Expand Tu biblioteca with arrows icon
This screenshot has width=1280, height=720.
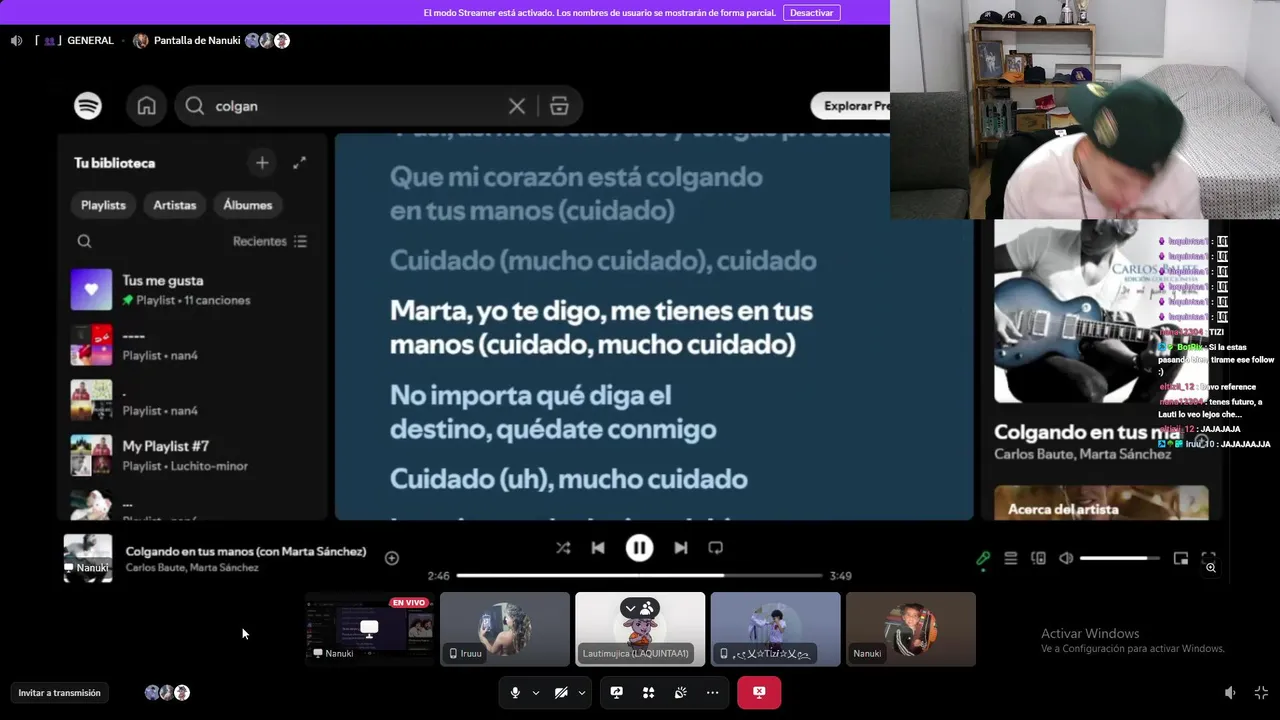[299, 162]
